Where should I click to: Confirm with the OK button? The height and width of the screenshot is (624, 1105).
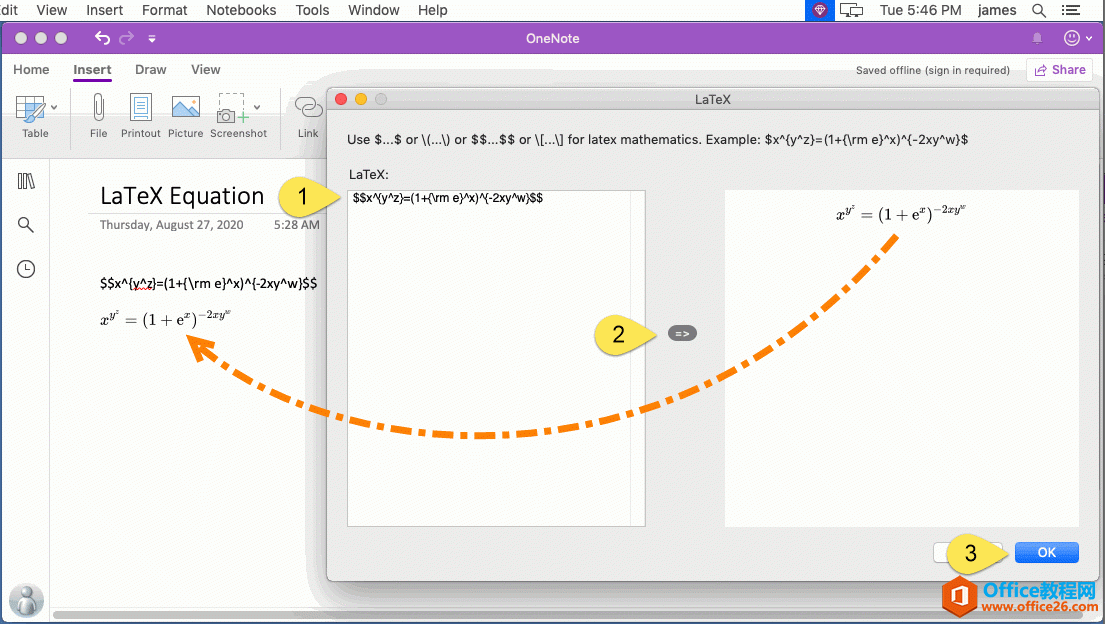point(1047,553)
